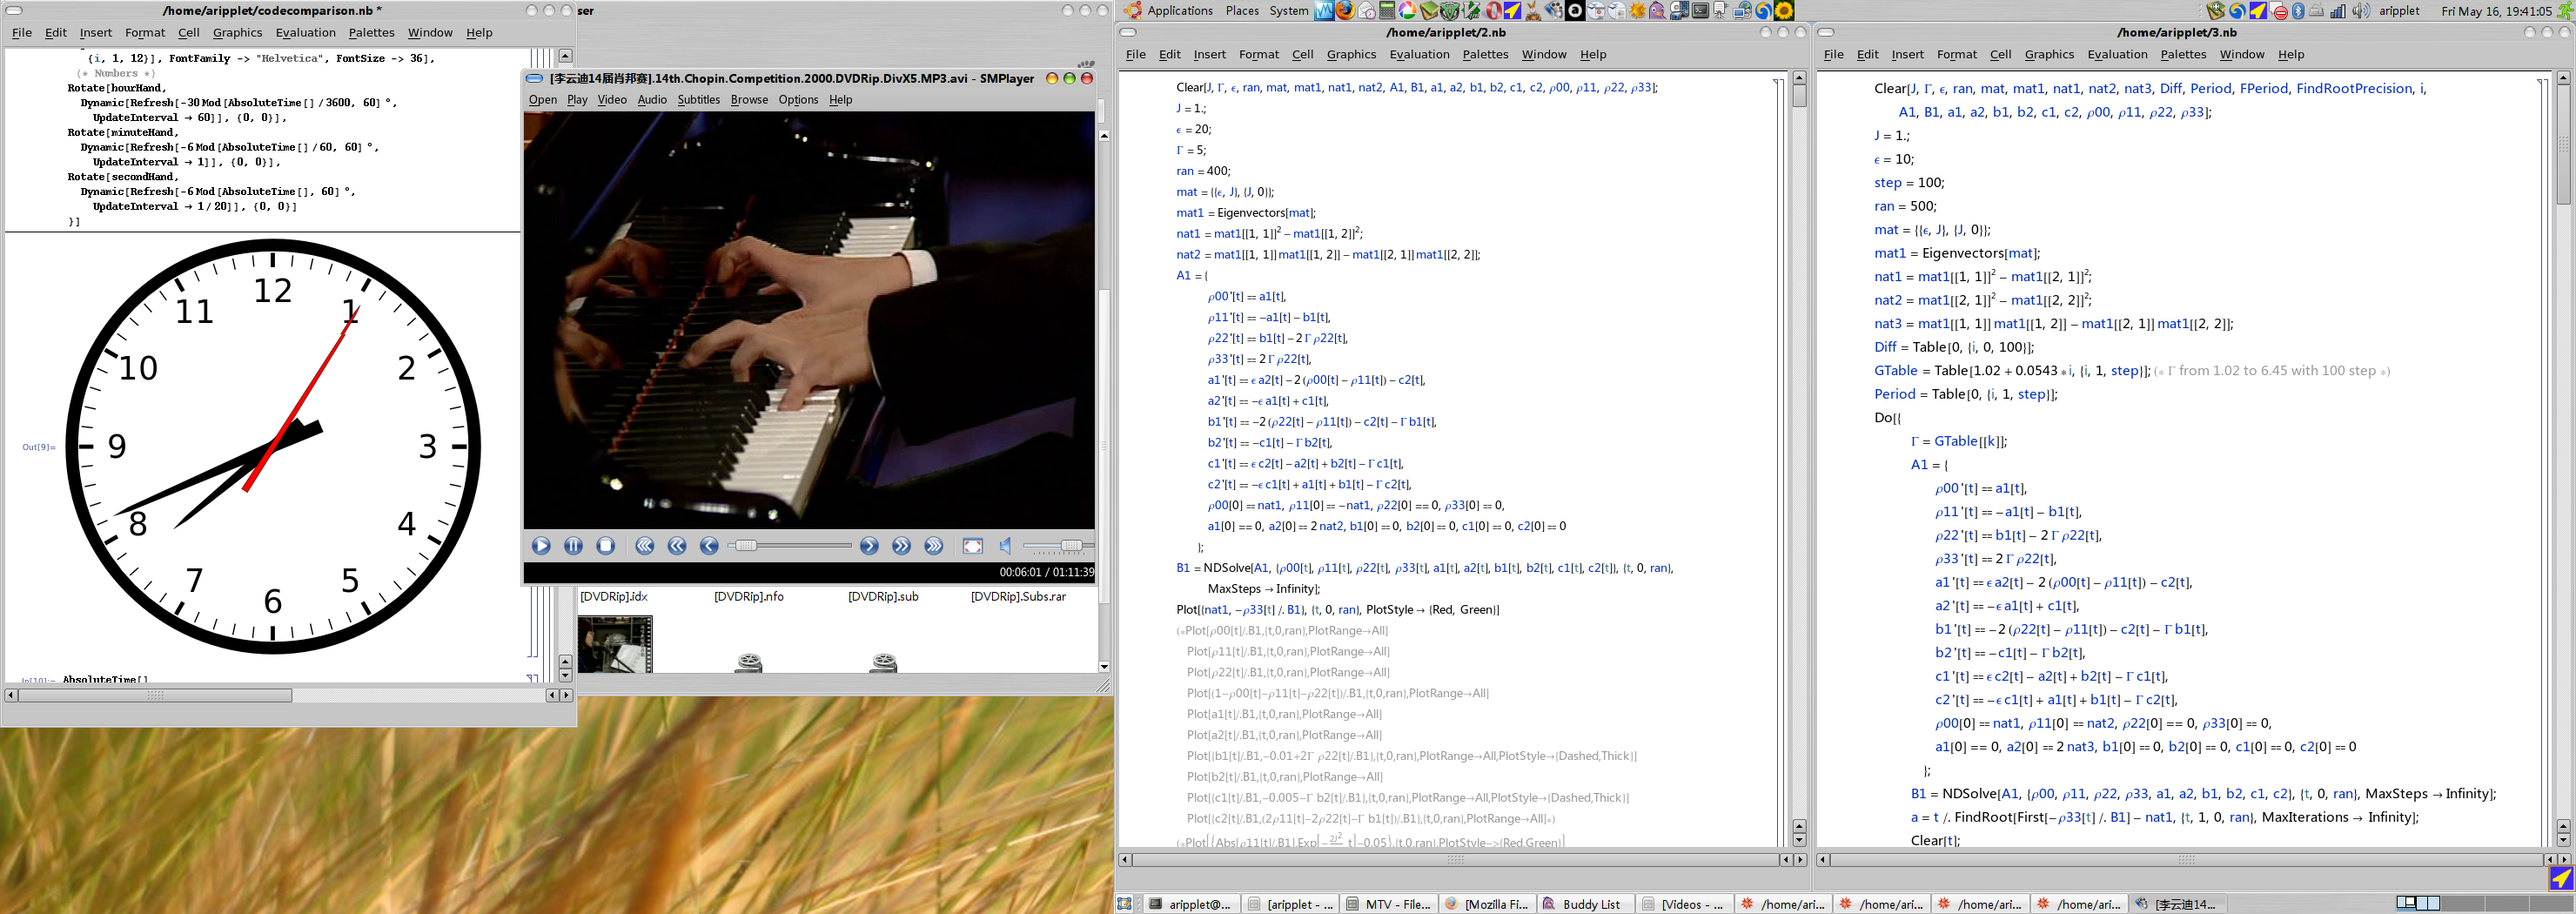2576x914 pixels.
Task: Click the triple-arrow forward button in SMPlayer
Action: tap(933, 546)
